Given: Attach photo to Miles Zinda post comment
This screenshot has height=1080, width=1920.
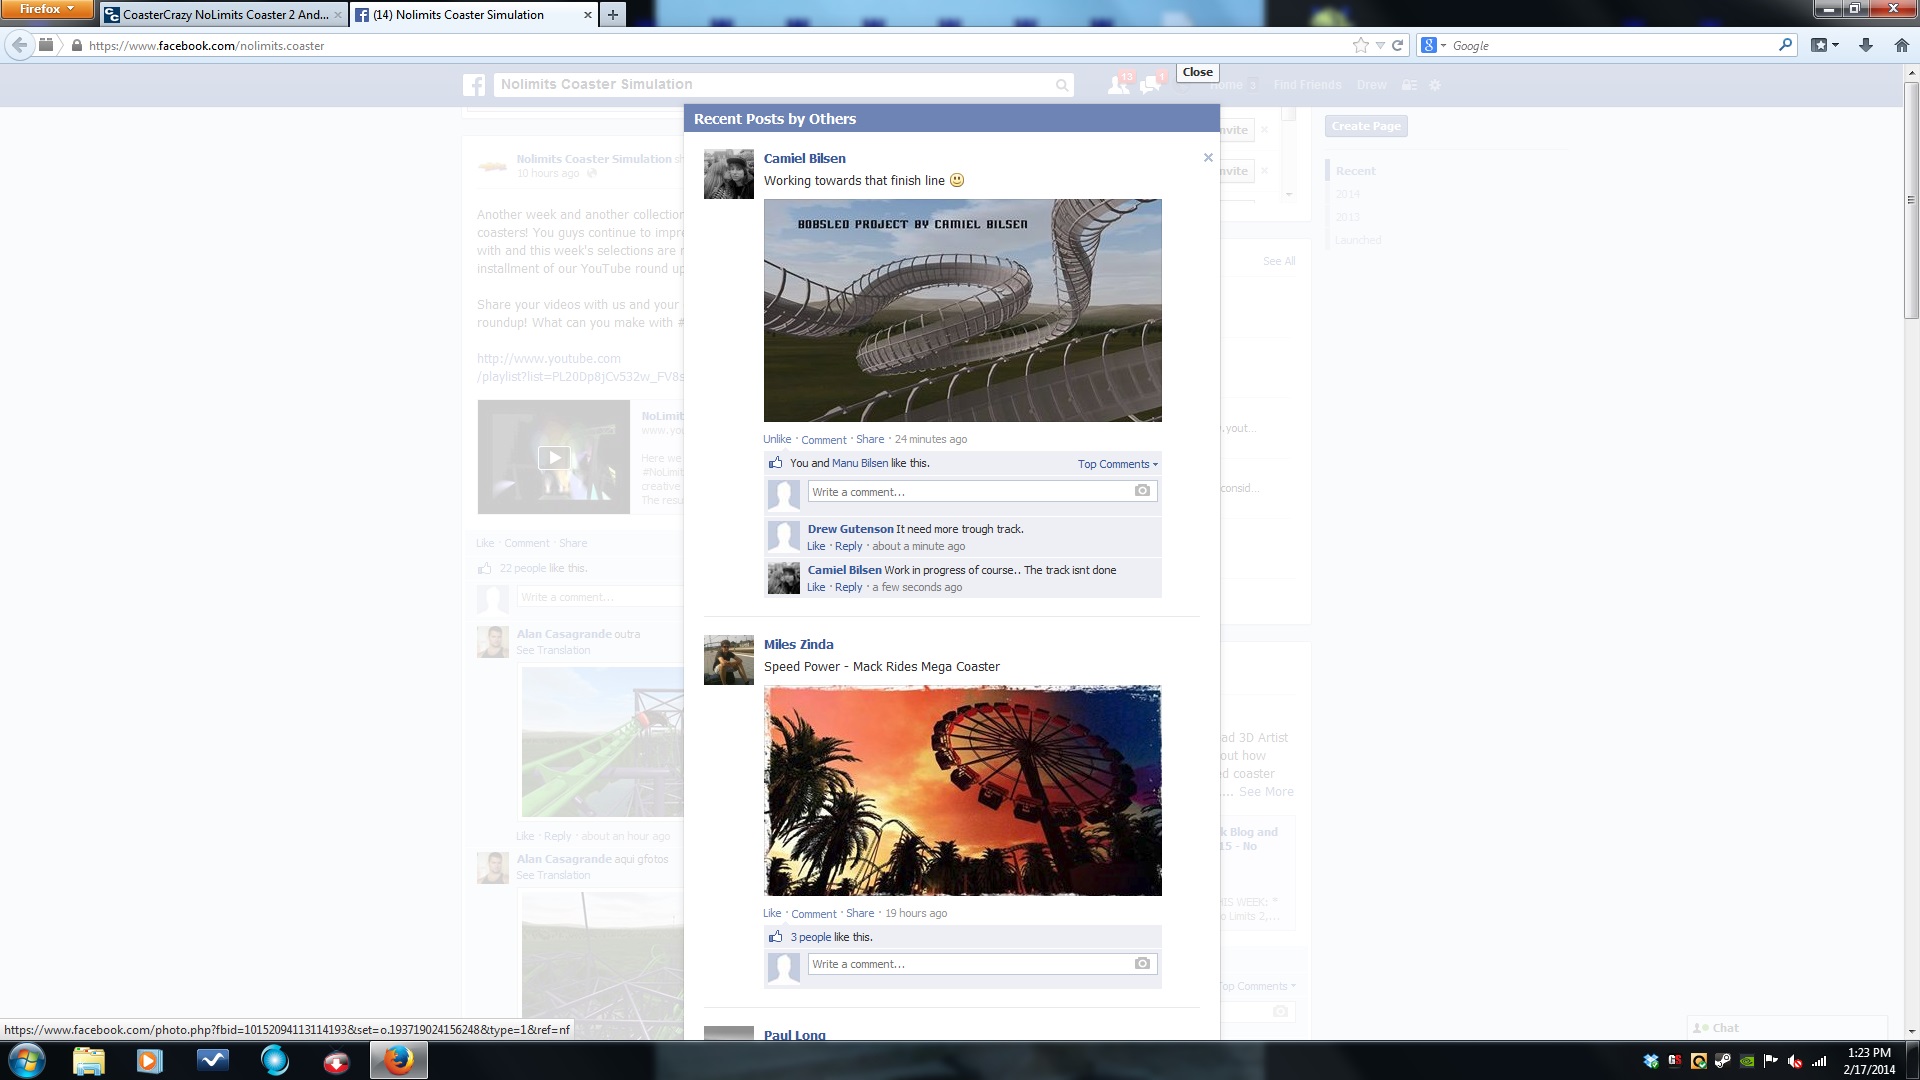Looking at the screenshot, I should click(1142, 963).
